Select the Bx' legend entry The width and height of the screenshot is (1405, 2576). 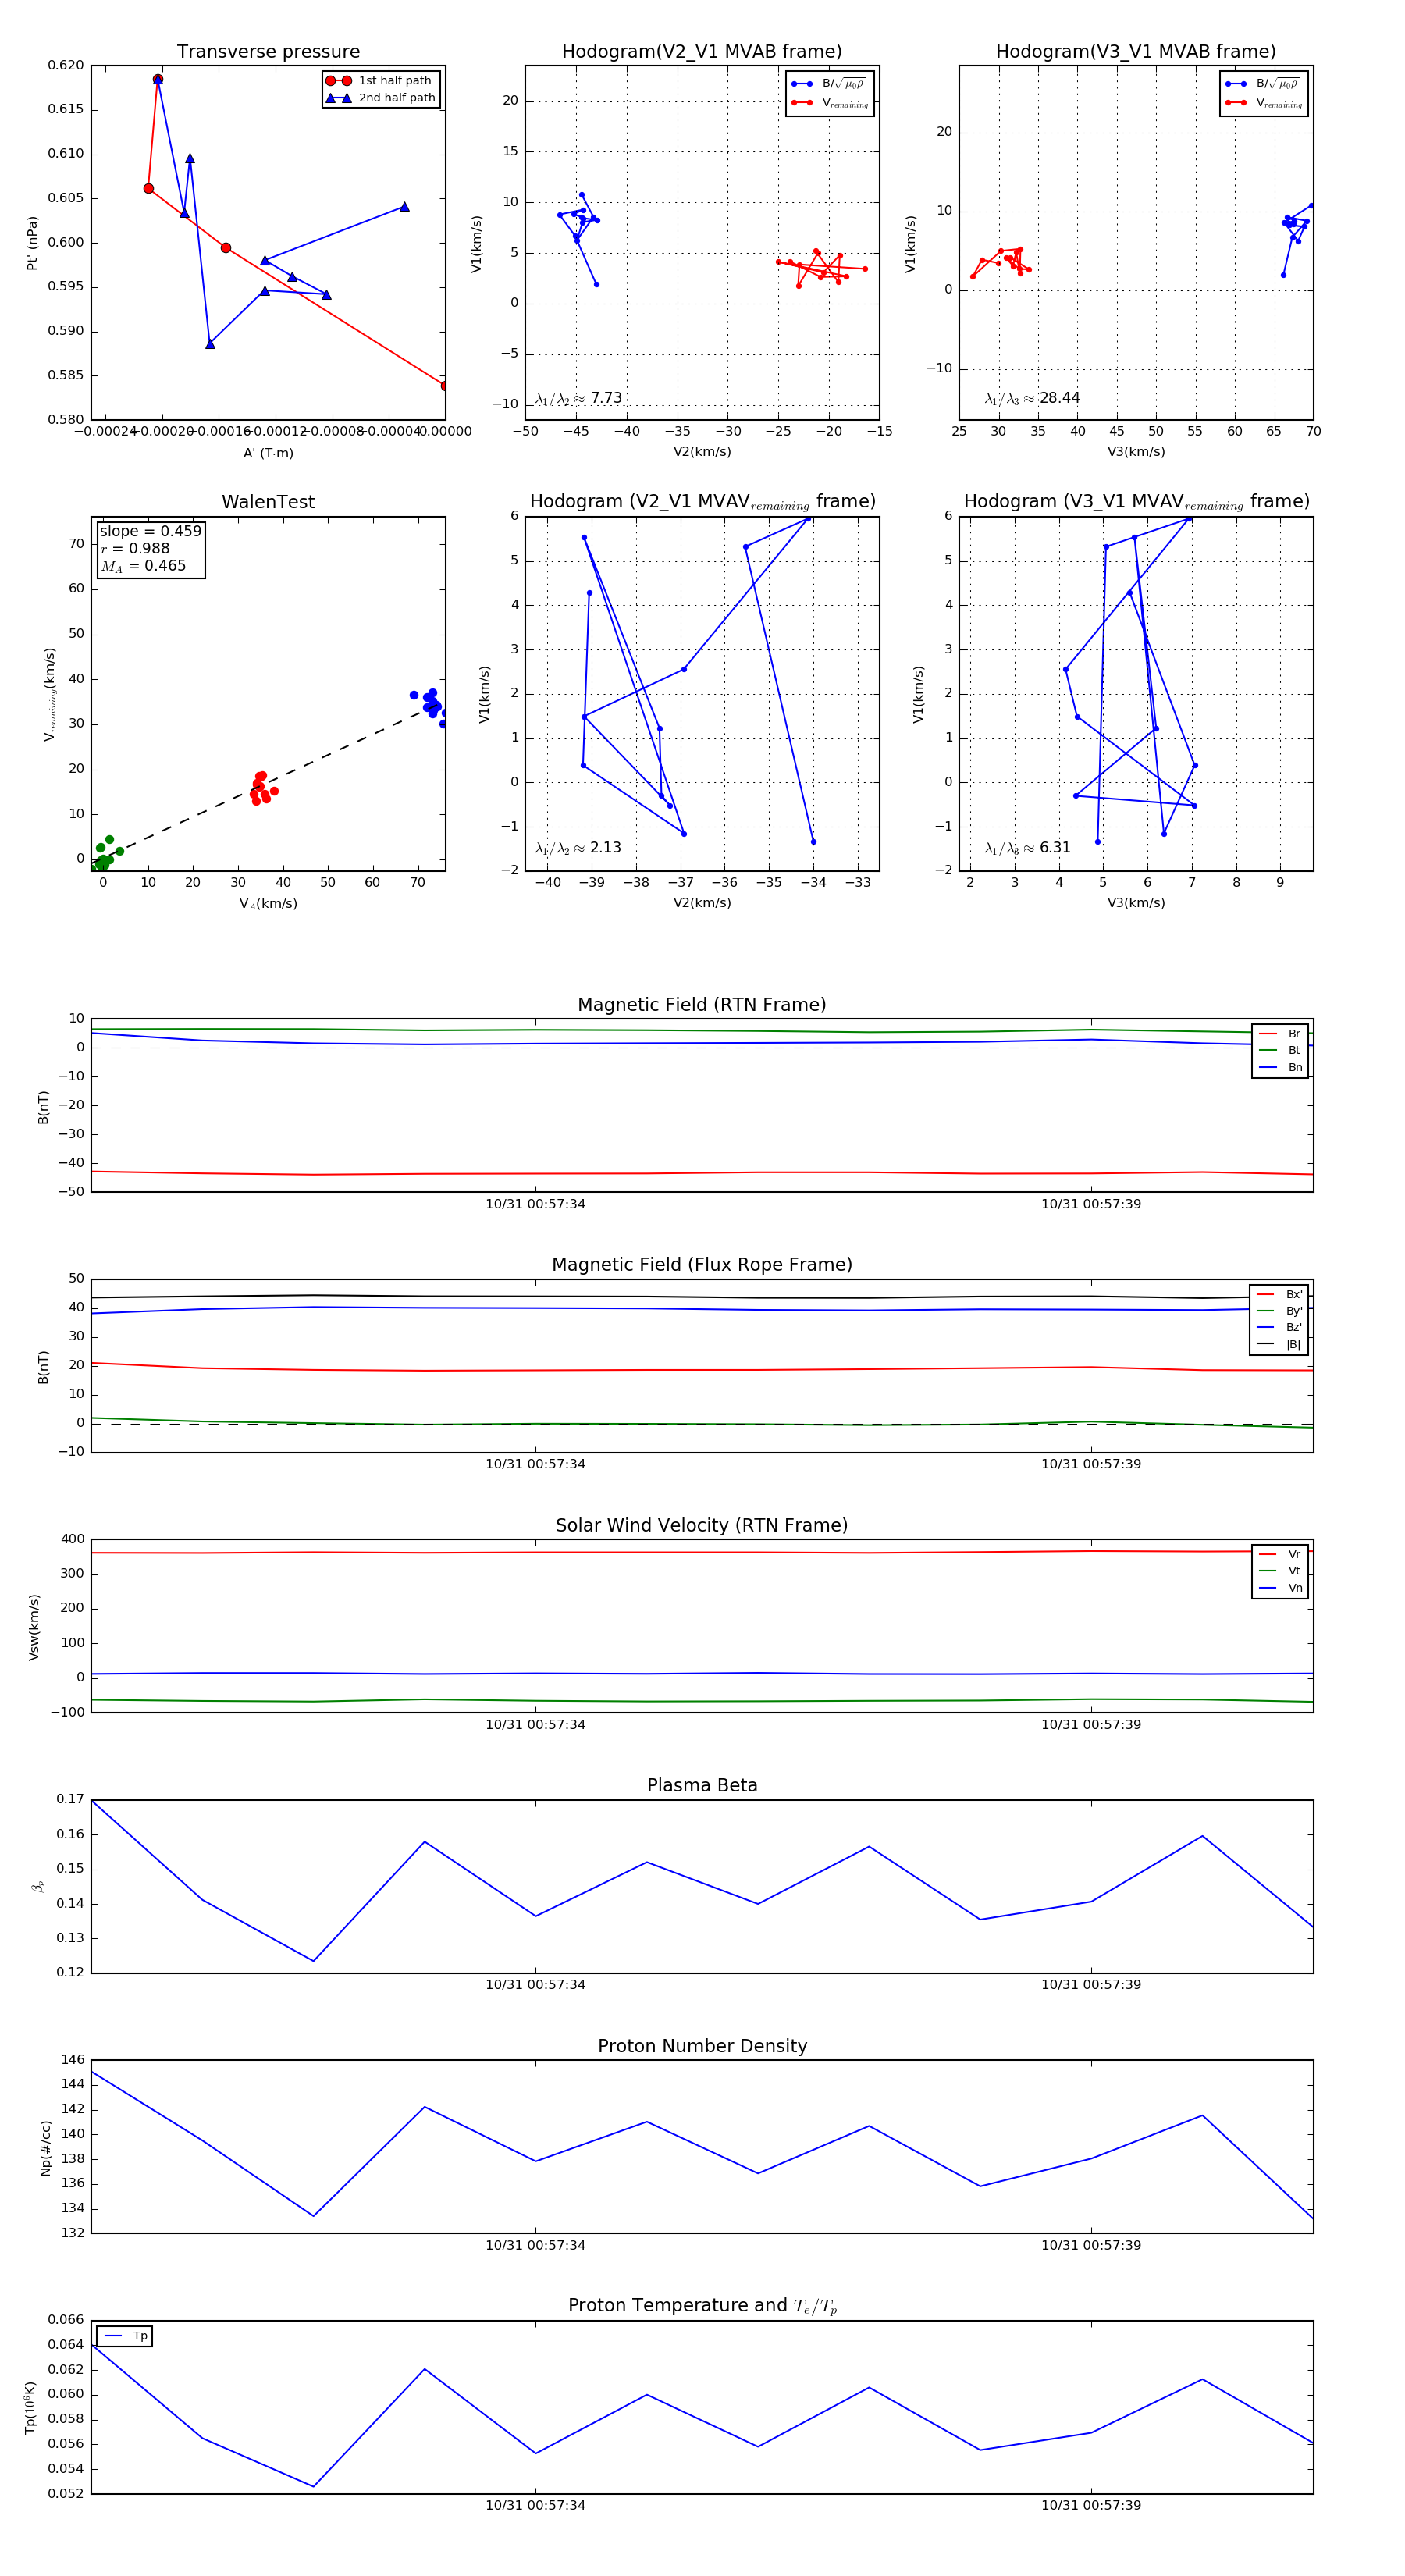point(1279,1294)
